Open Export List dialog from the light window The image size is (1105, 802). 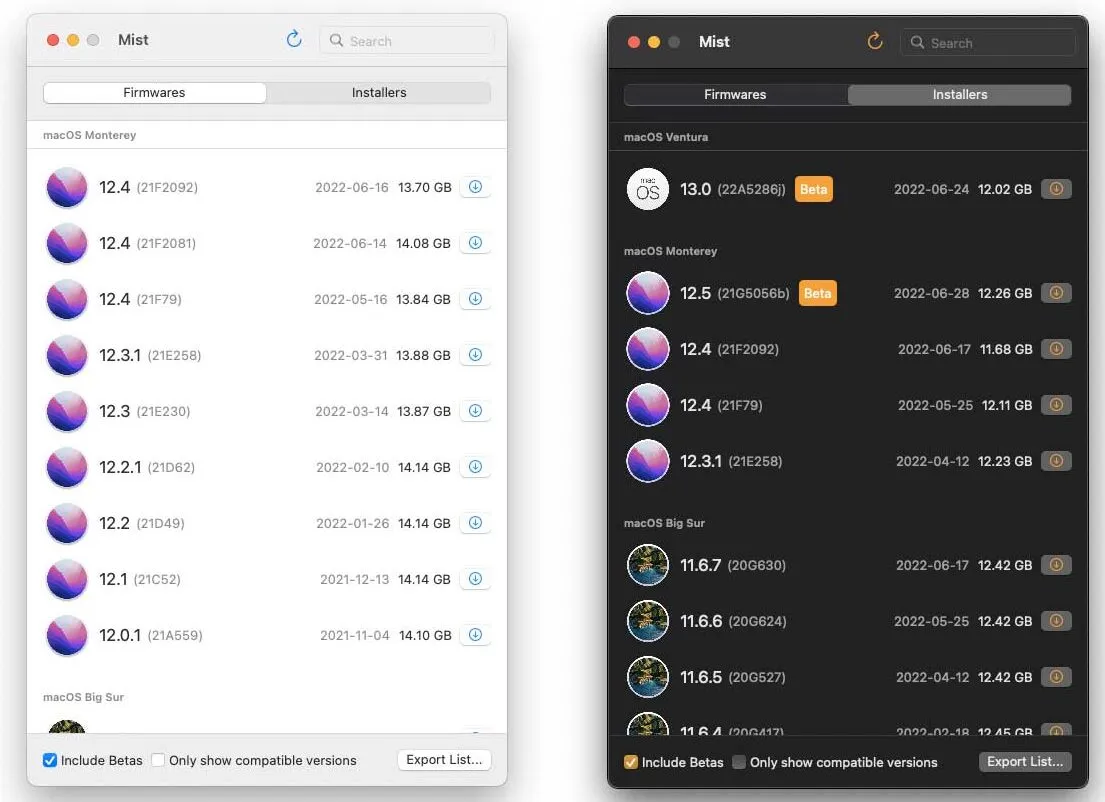click(444, 760)
